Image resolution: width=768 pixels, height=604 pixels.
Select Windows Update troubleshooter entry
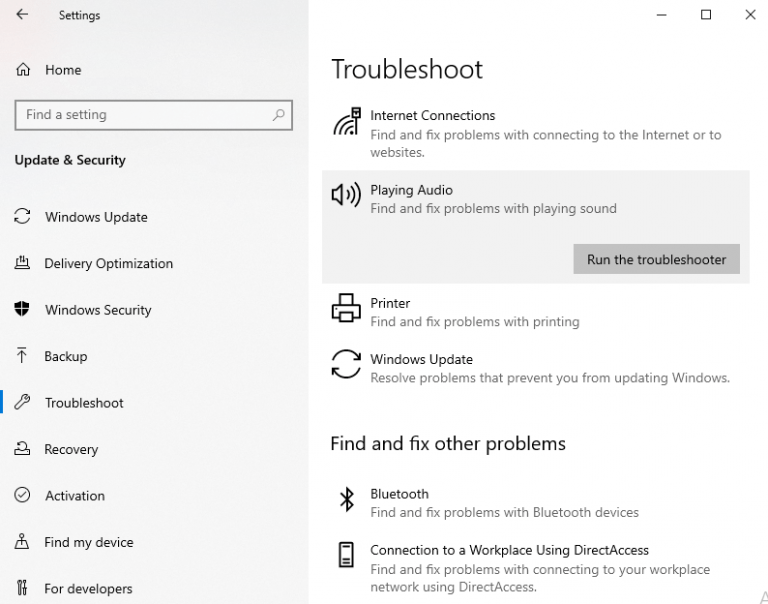(x=421, y=360)
